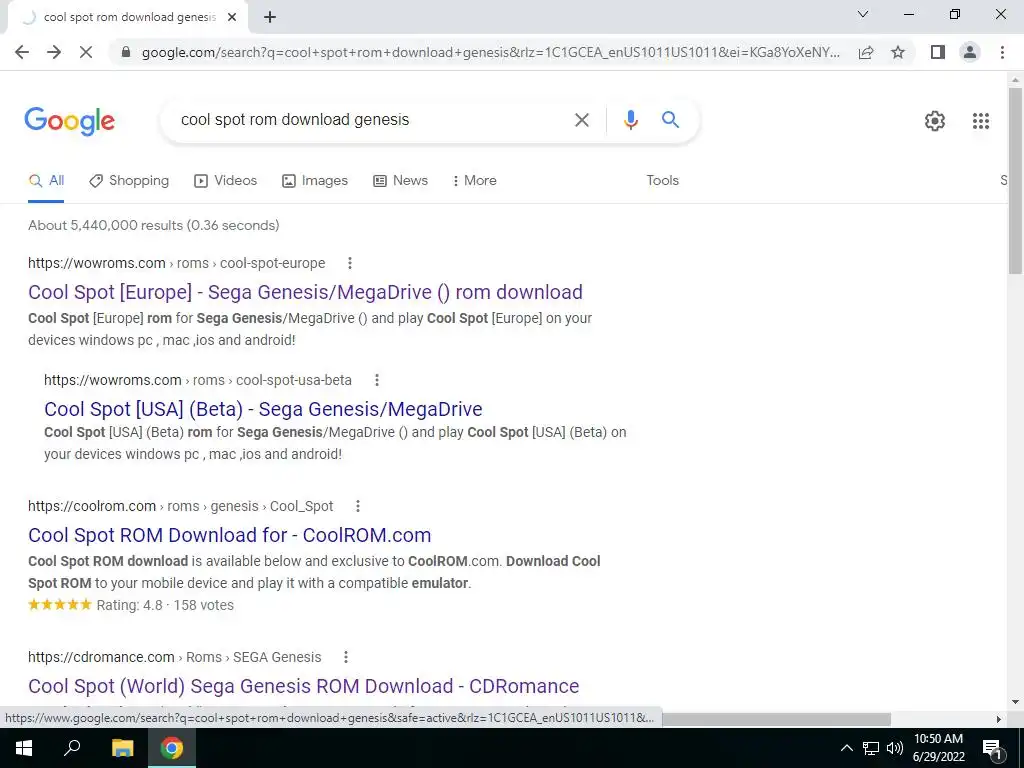Open options for the coolrom.com result
Image resolution: width=1024 pixels, height=768 pixels.
[358, 506]
